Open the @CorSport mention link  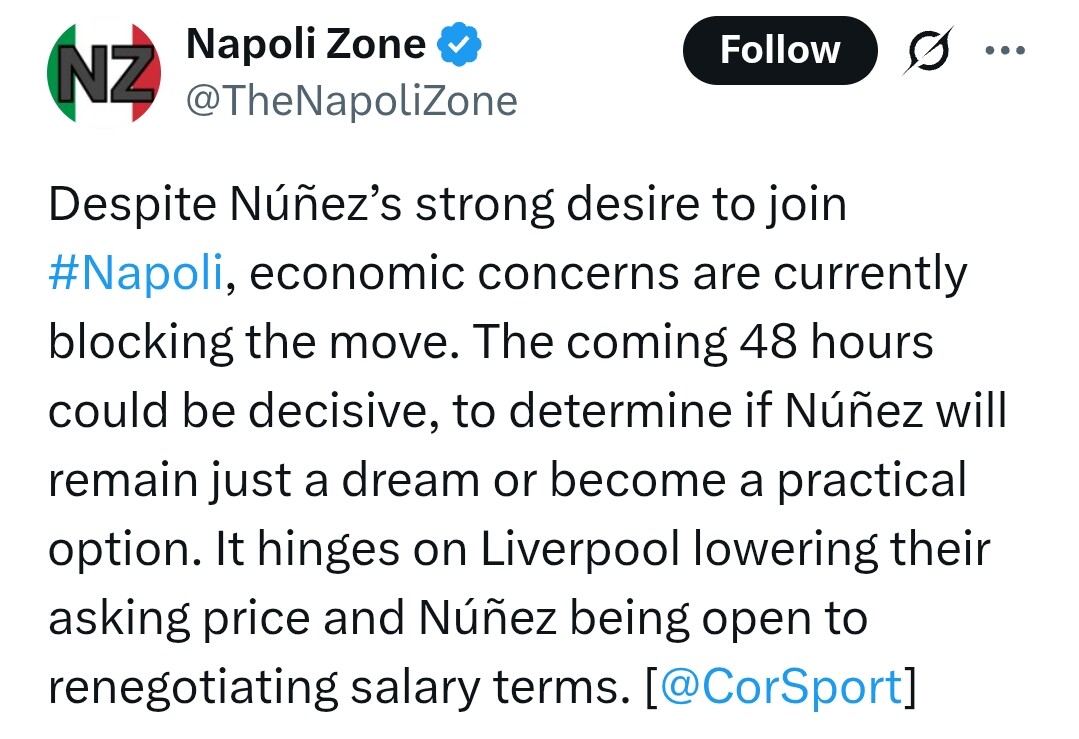pyautogui.click(x=782, y=686)
